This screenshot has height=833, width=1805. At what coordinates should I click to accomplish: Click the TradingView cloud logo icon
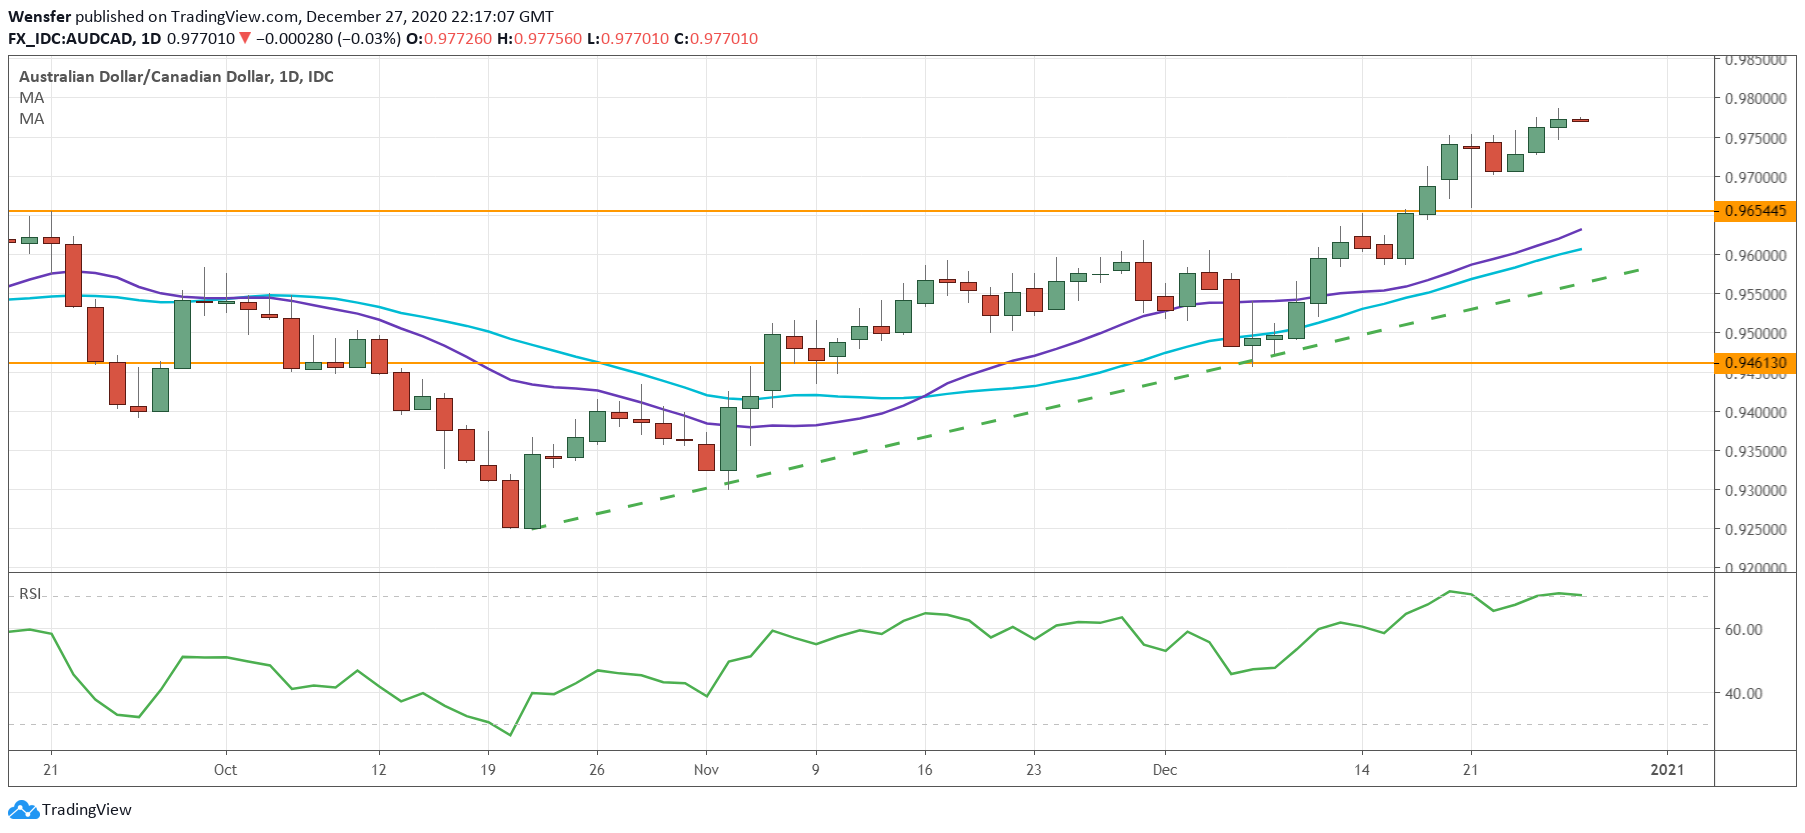(23, 809)
